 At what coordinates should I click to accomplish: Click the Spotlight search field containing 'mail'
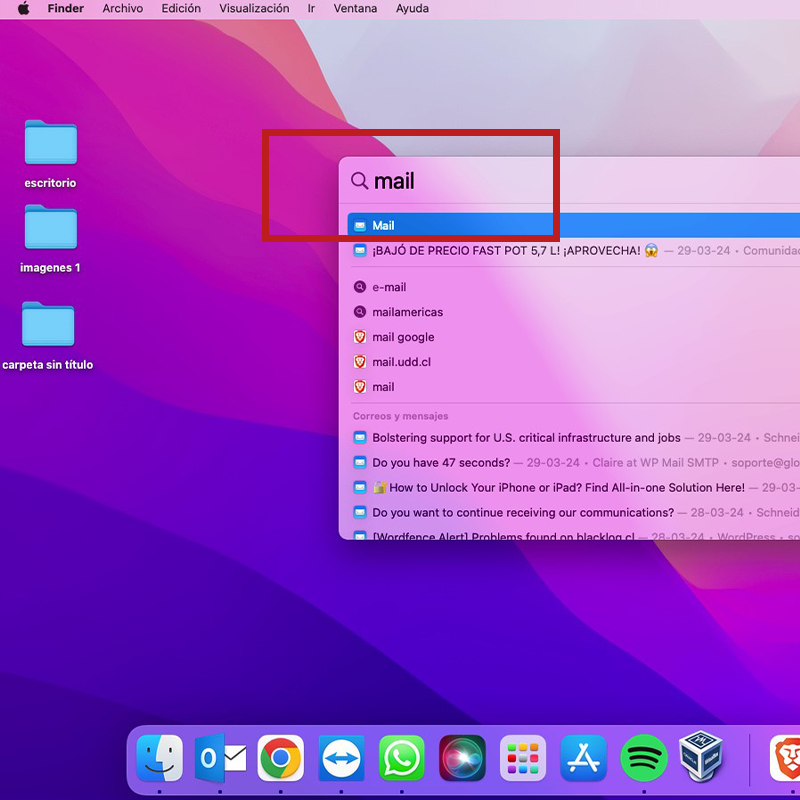[x=500, y=181]
